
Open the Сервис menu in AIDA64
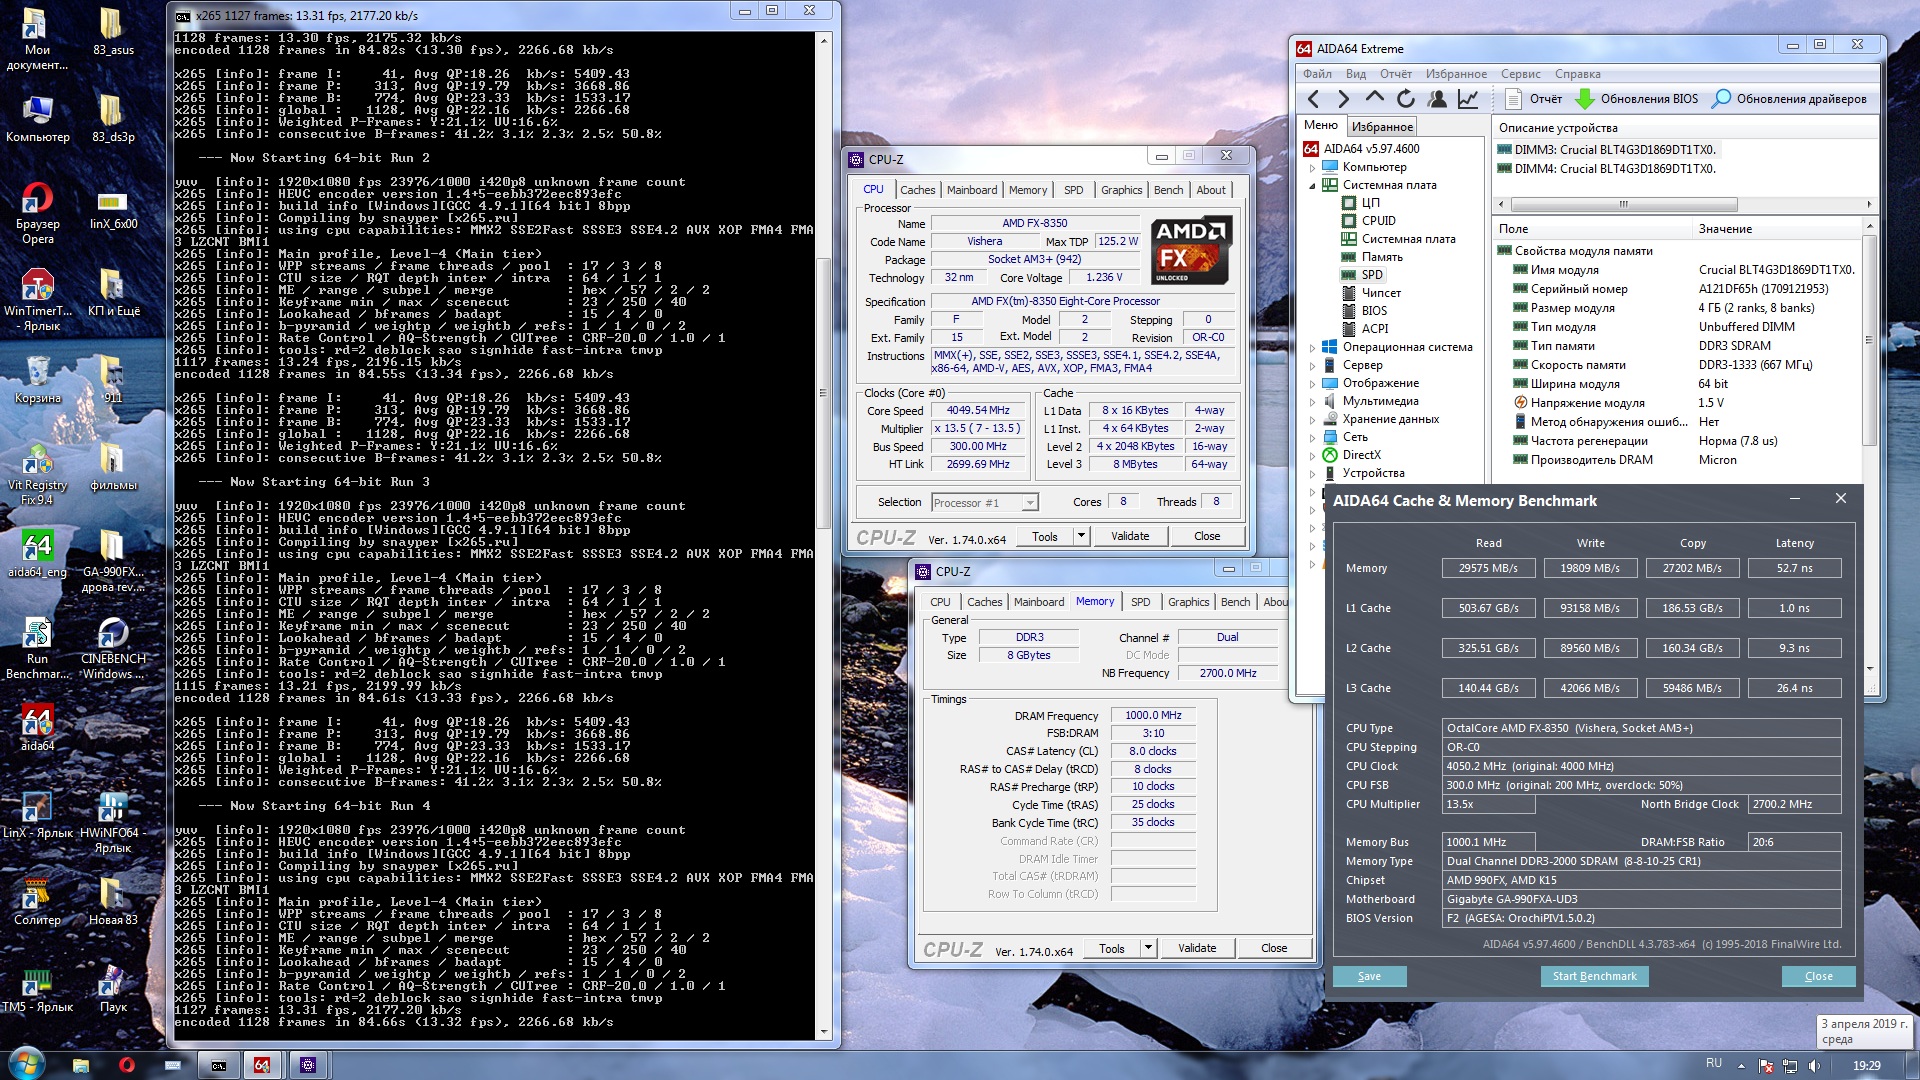(1520, 74)
